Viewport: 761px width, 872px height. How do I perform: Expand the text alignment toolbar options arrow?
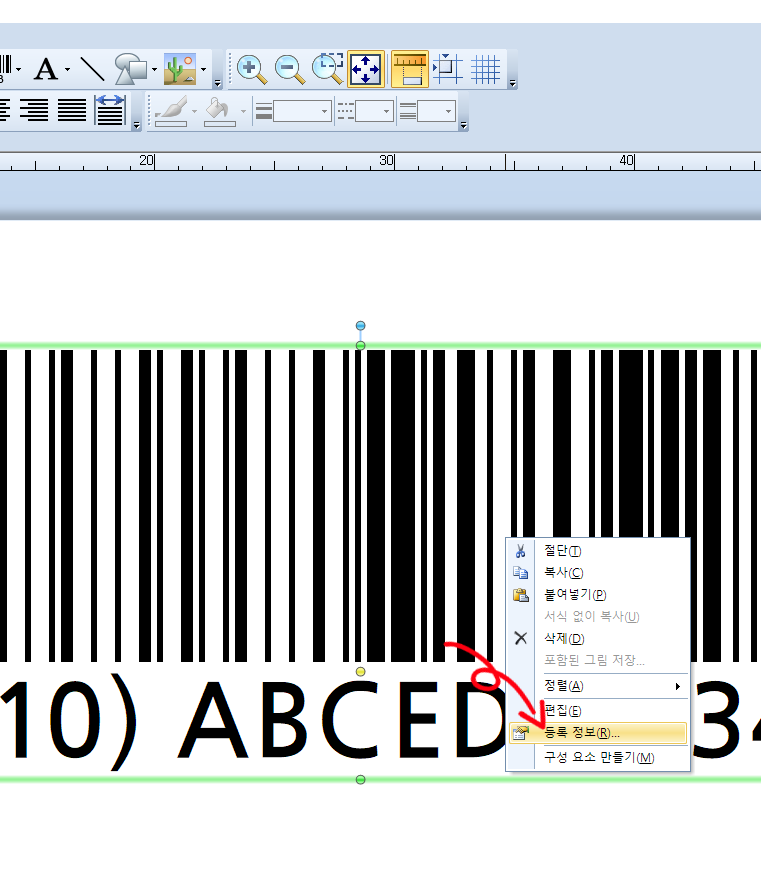tap(136, 126)
